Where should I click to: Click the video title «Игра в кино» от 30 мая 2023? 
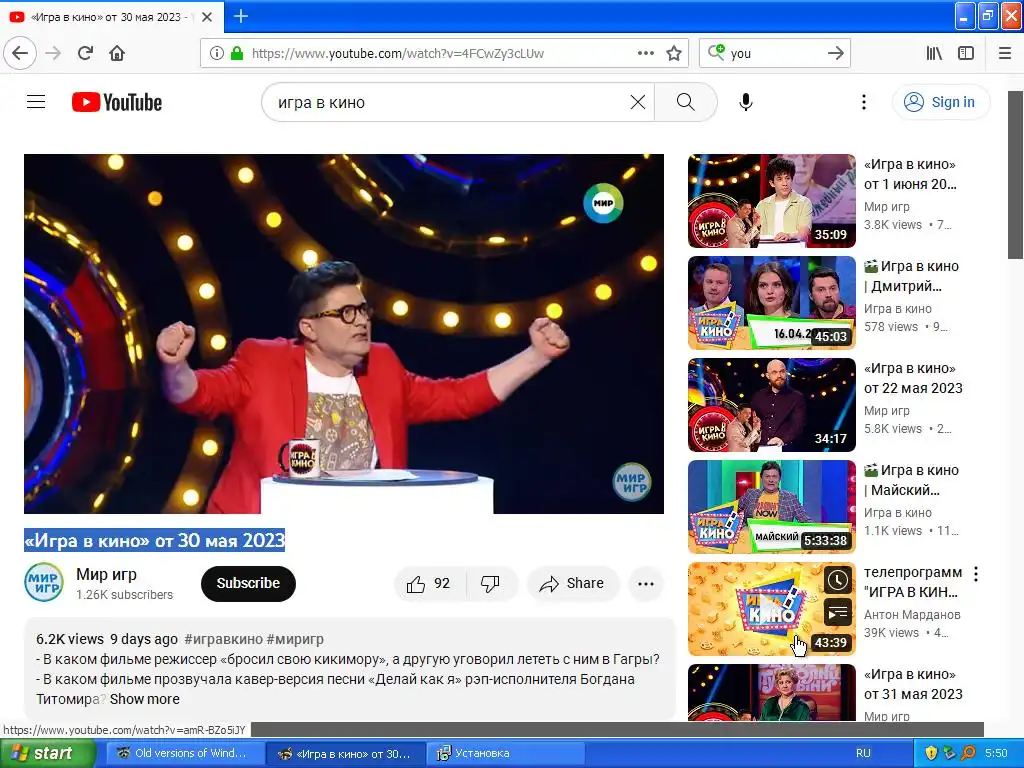[154, 540]
